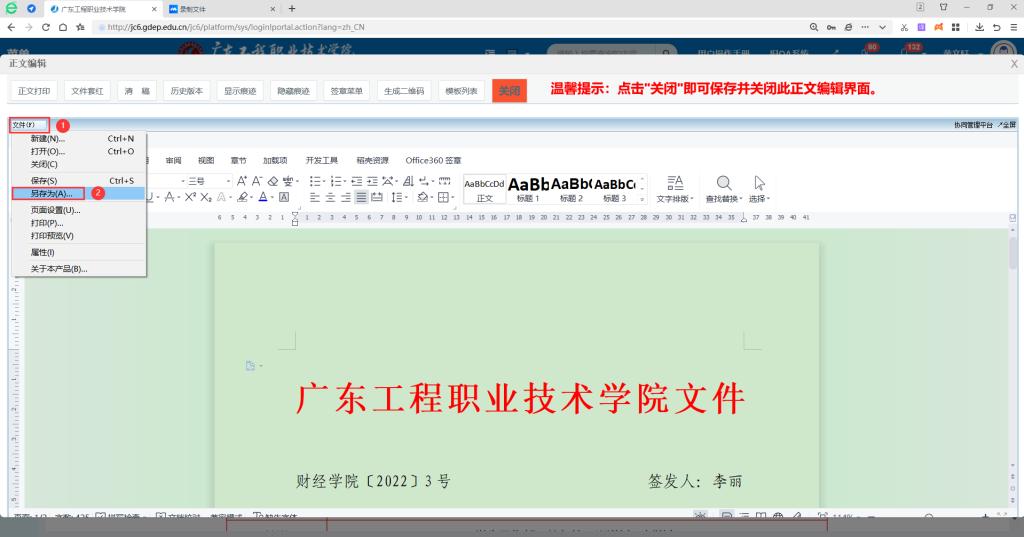Click the bulleted list icon
The height and width of the screenshot is (537, 1024).
click(316, 181)
